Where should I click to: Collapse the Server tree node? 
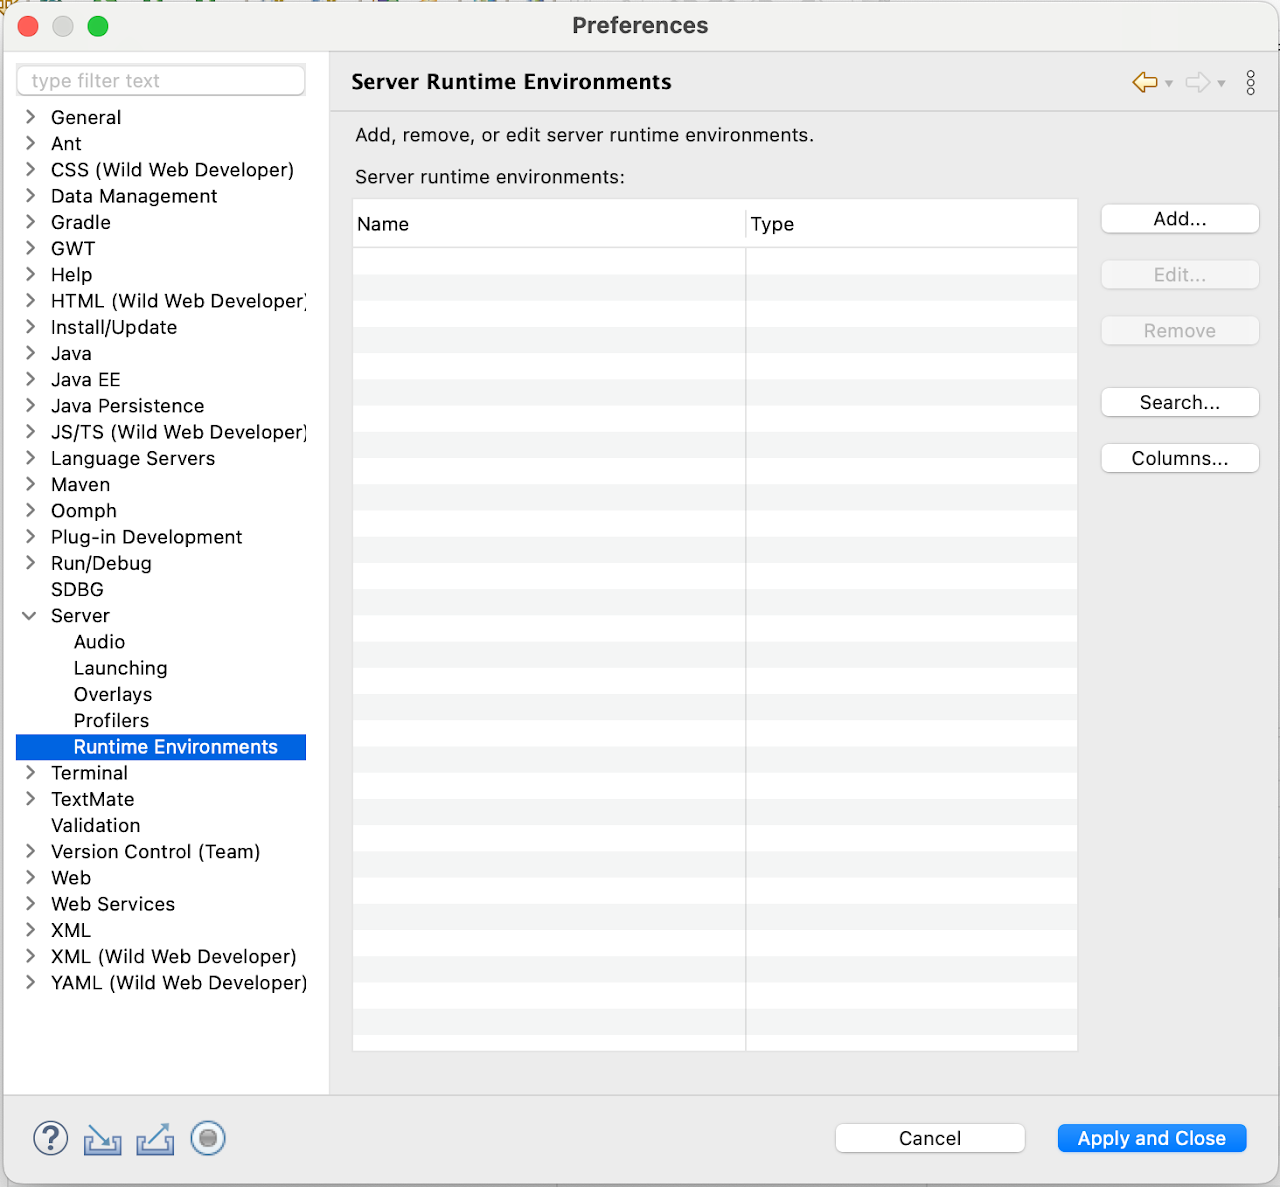tap(30, 615)
